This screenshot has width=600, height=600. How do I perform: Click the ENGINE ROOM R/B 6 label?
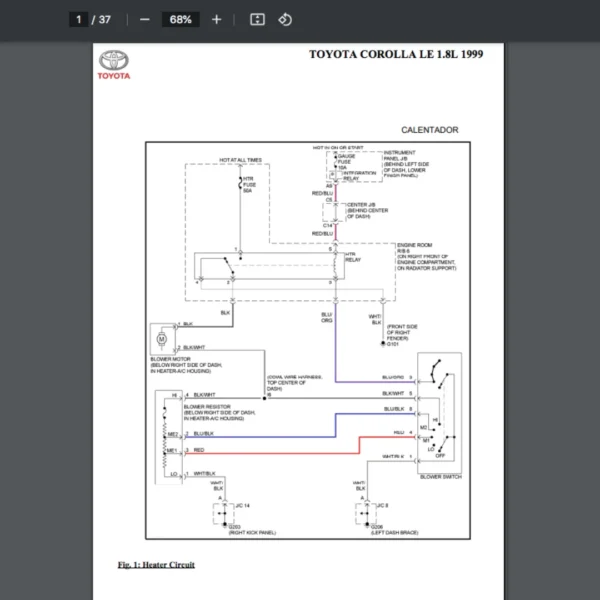pyautogui.click(x=414, y=248)
